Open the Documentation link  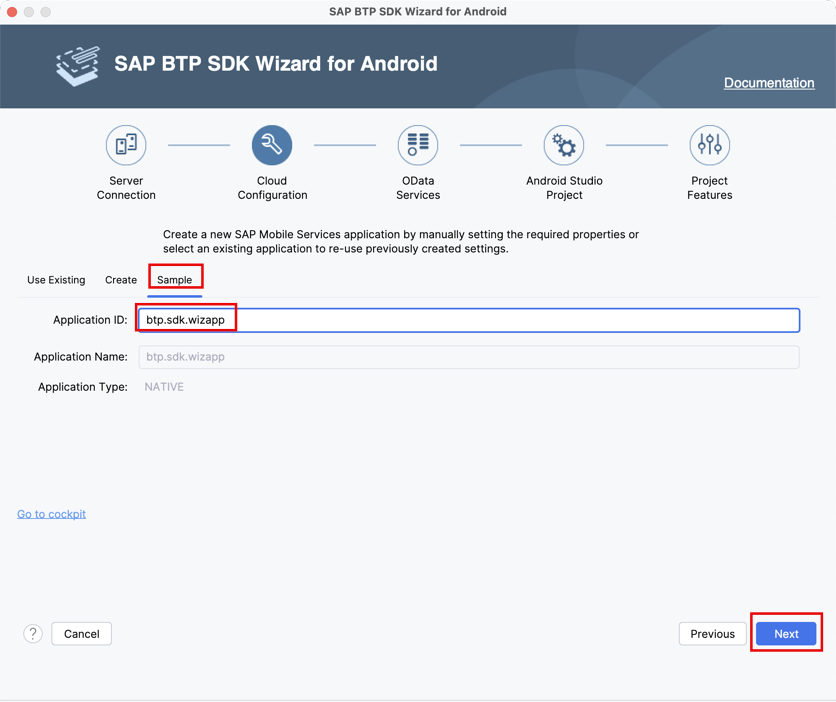pyautogui.click(x=769, y=83)
